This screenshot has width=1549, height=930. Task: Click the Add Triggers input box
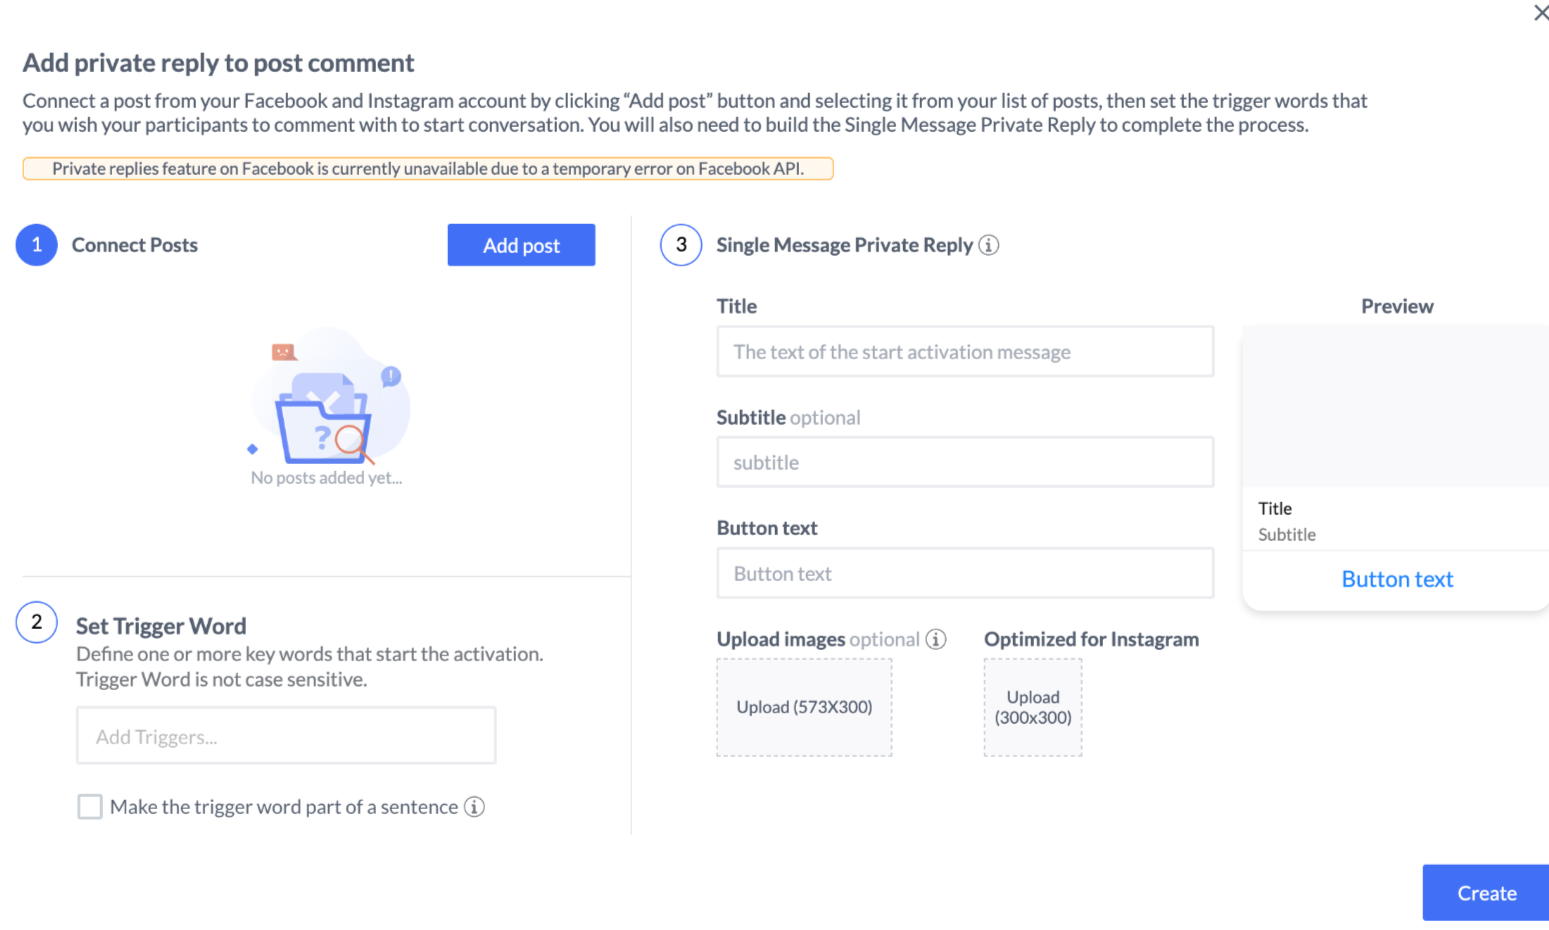point(286,736)
